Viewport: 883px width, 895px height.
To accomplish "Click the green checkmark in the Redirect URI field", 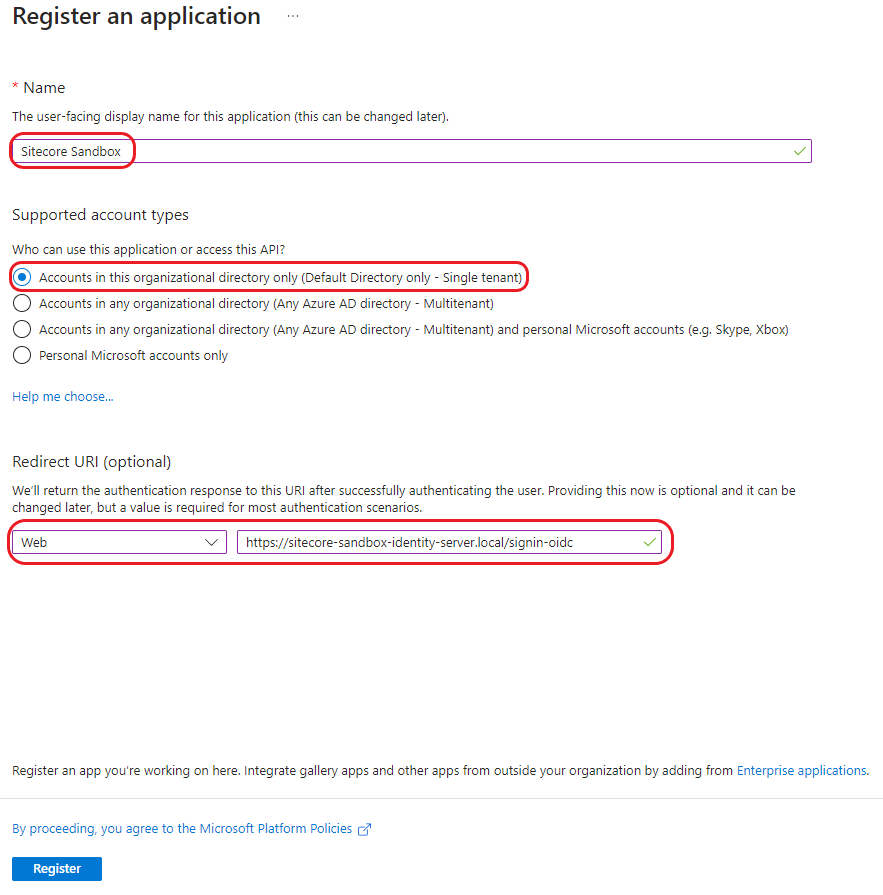I will [x=650, y=542].
